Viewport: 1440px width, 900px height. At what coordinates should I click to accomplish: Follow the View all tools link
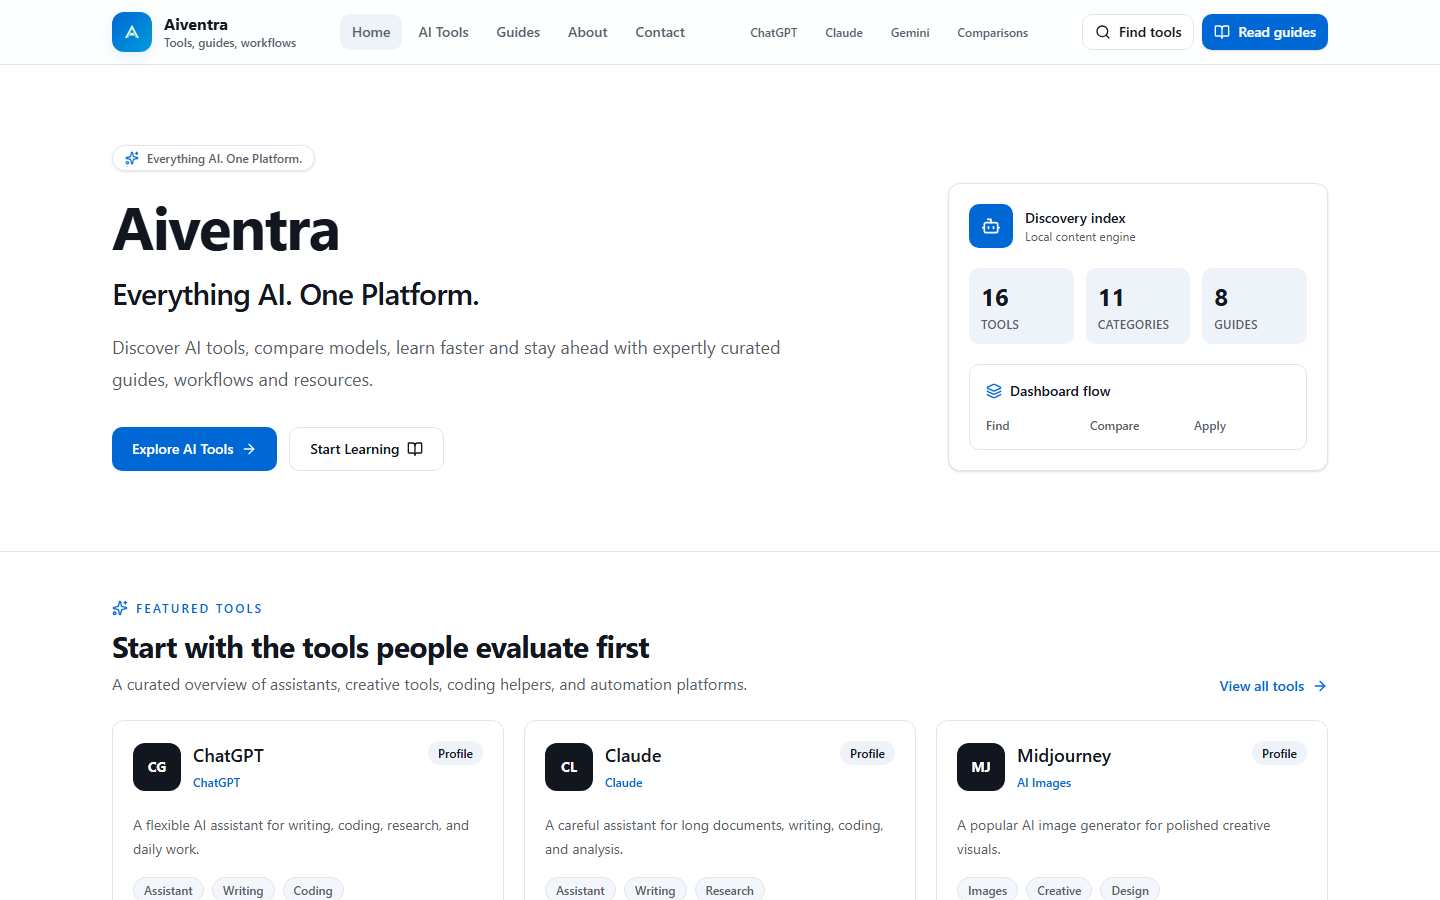[x=1273, y=686]
